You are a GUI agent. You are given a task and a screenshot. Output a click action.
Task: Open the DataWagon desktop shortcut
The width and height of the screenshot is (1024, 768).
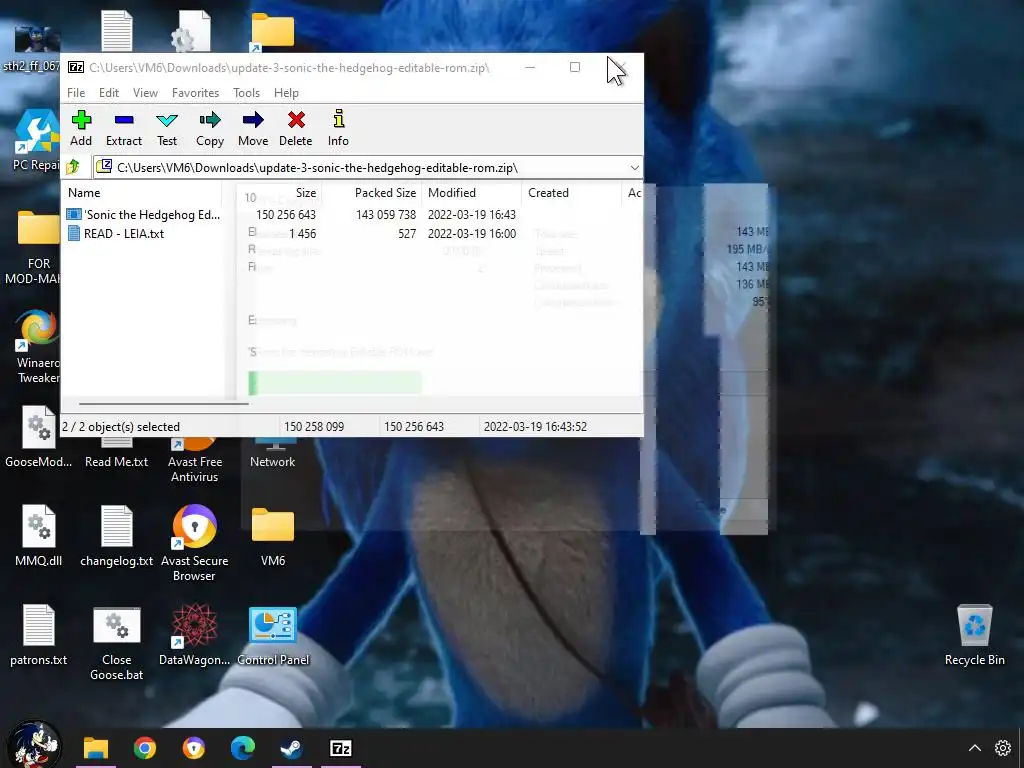pos(195,634)
